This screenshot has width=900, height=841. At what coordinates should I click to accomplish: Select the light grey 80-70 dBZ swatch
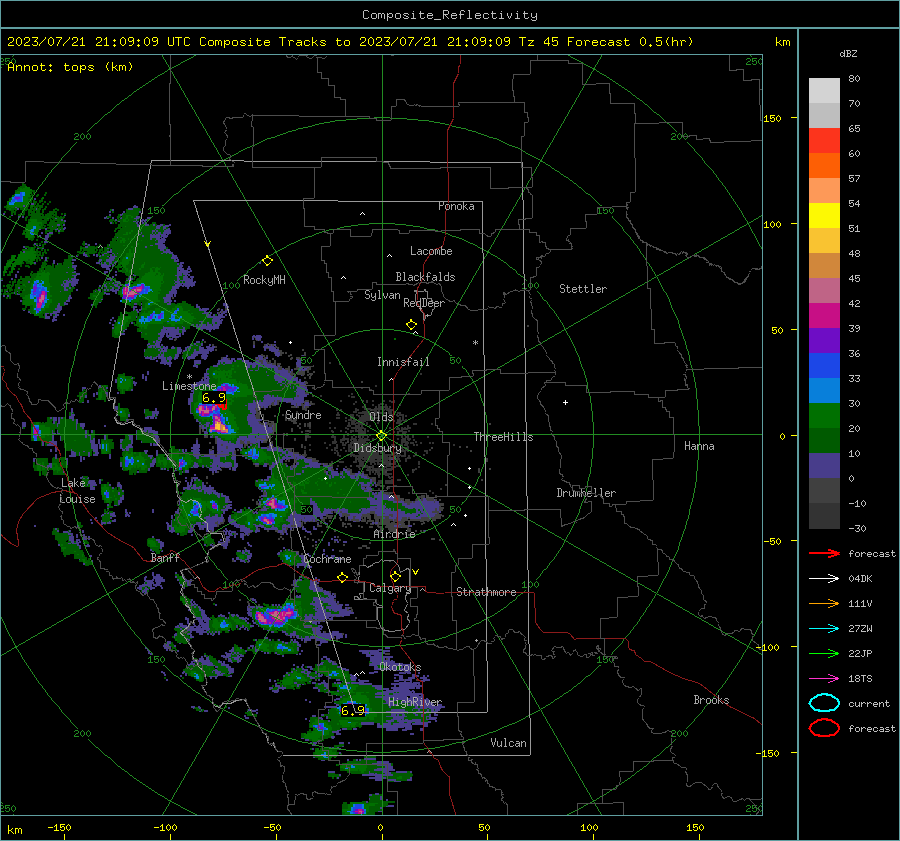click(824, 91)
